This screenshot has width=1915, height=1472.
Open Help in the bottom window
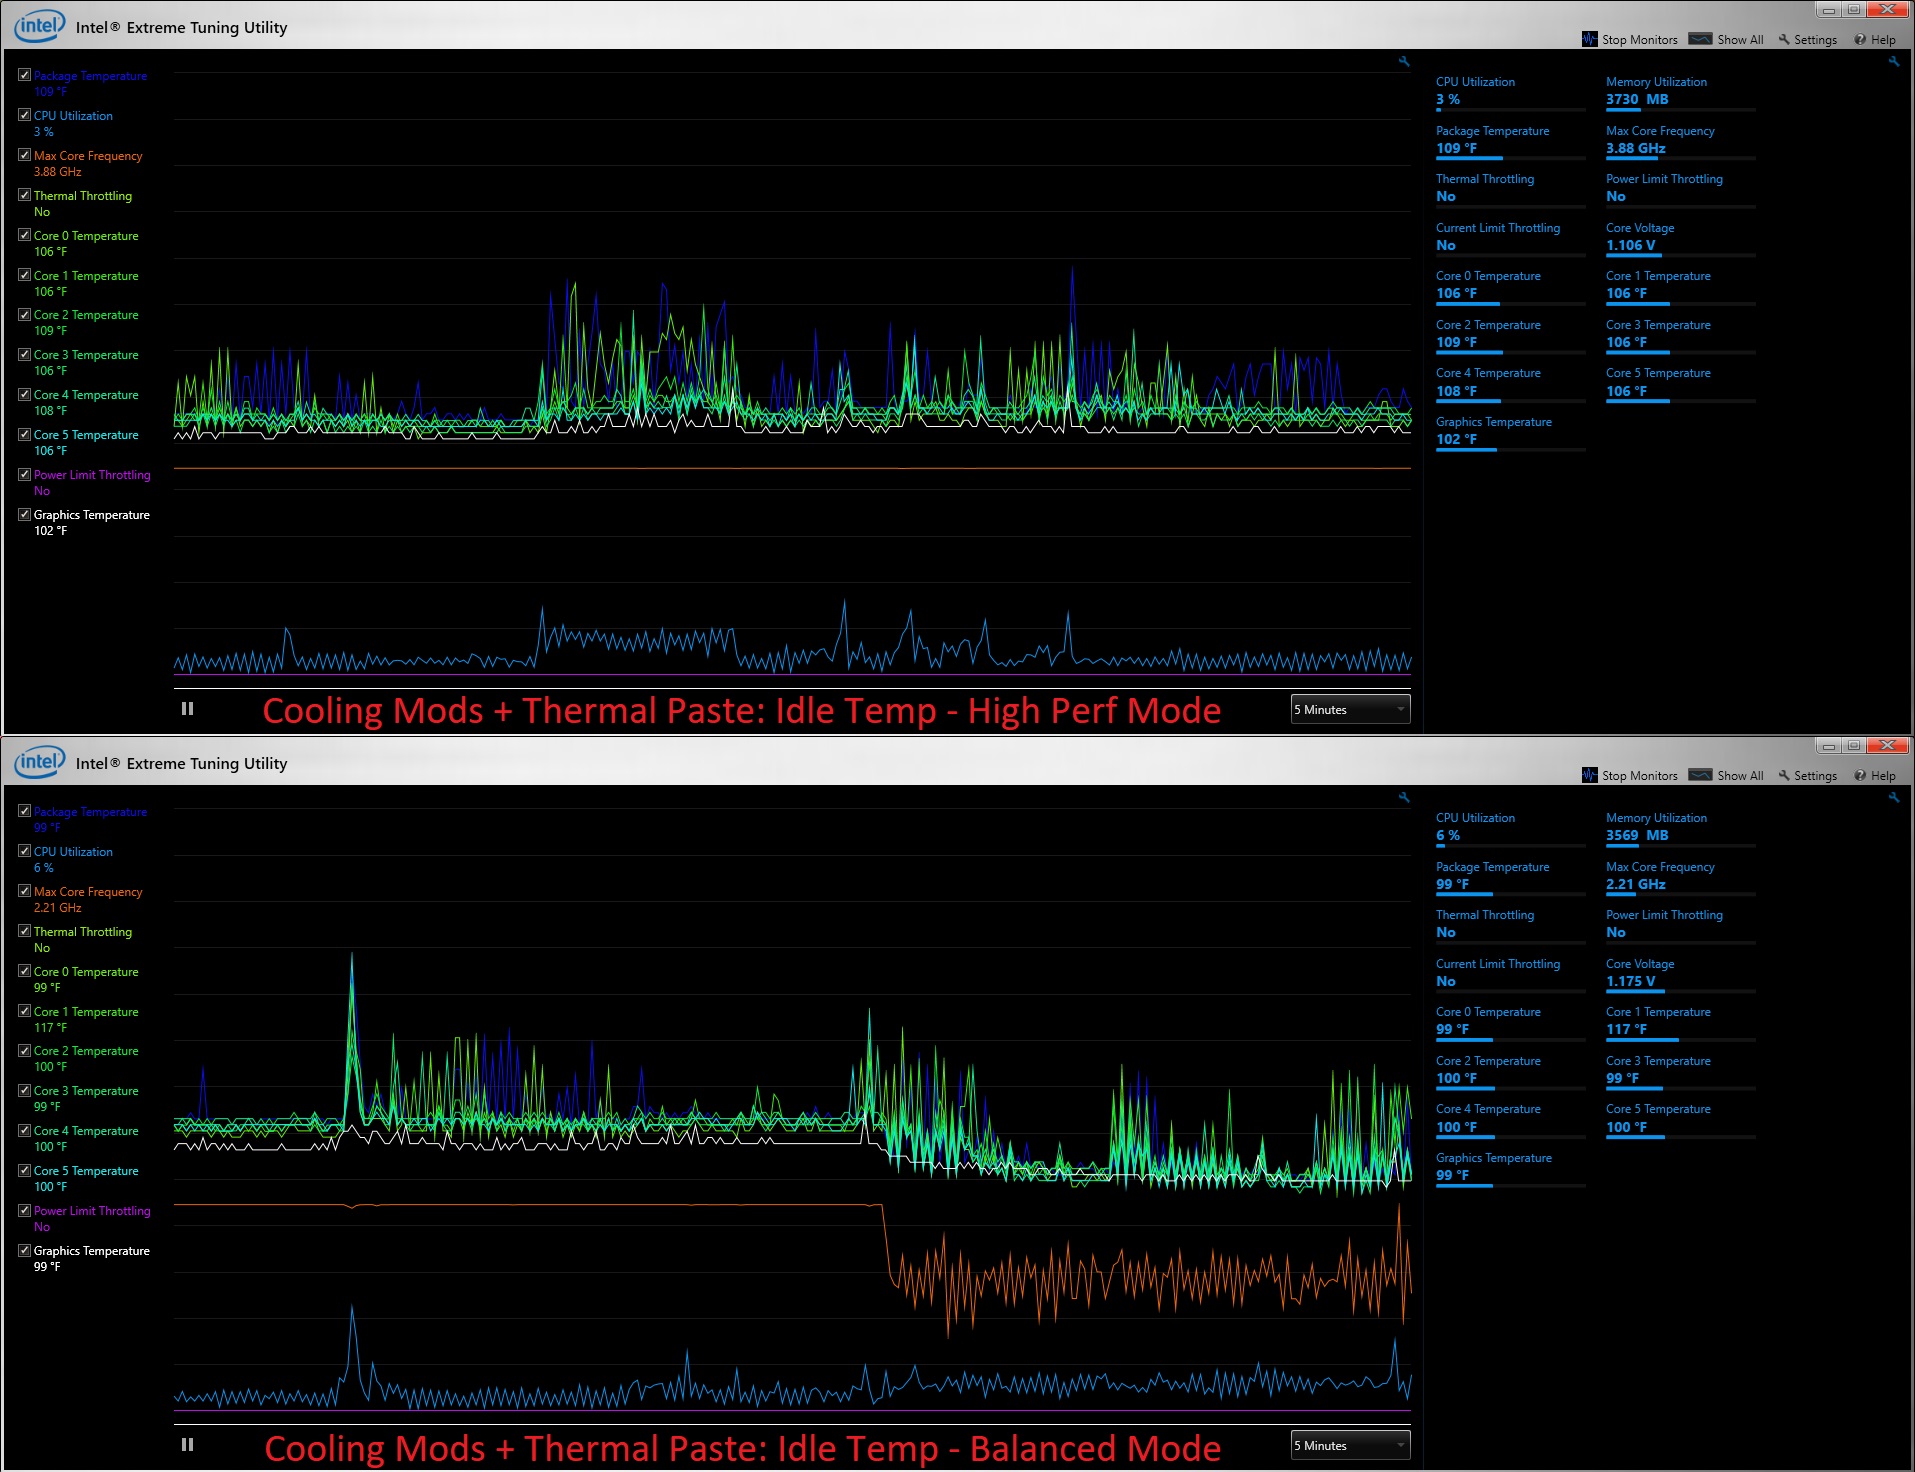[x=1875, y=776]
